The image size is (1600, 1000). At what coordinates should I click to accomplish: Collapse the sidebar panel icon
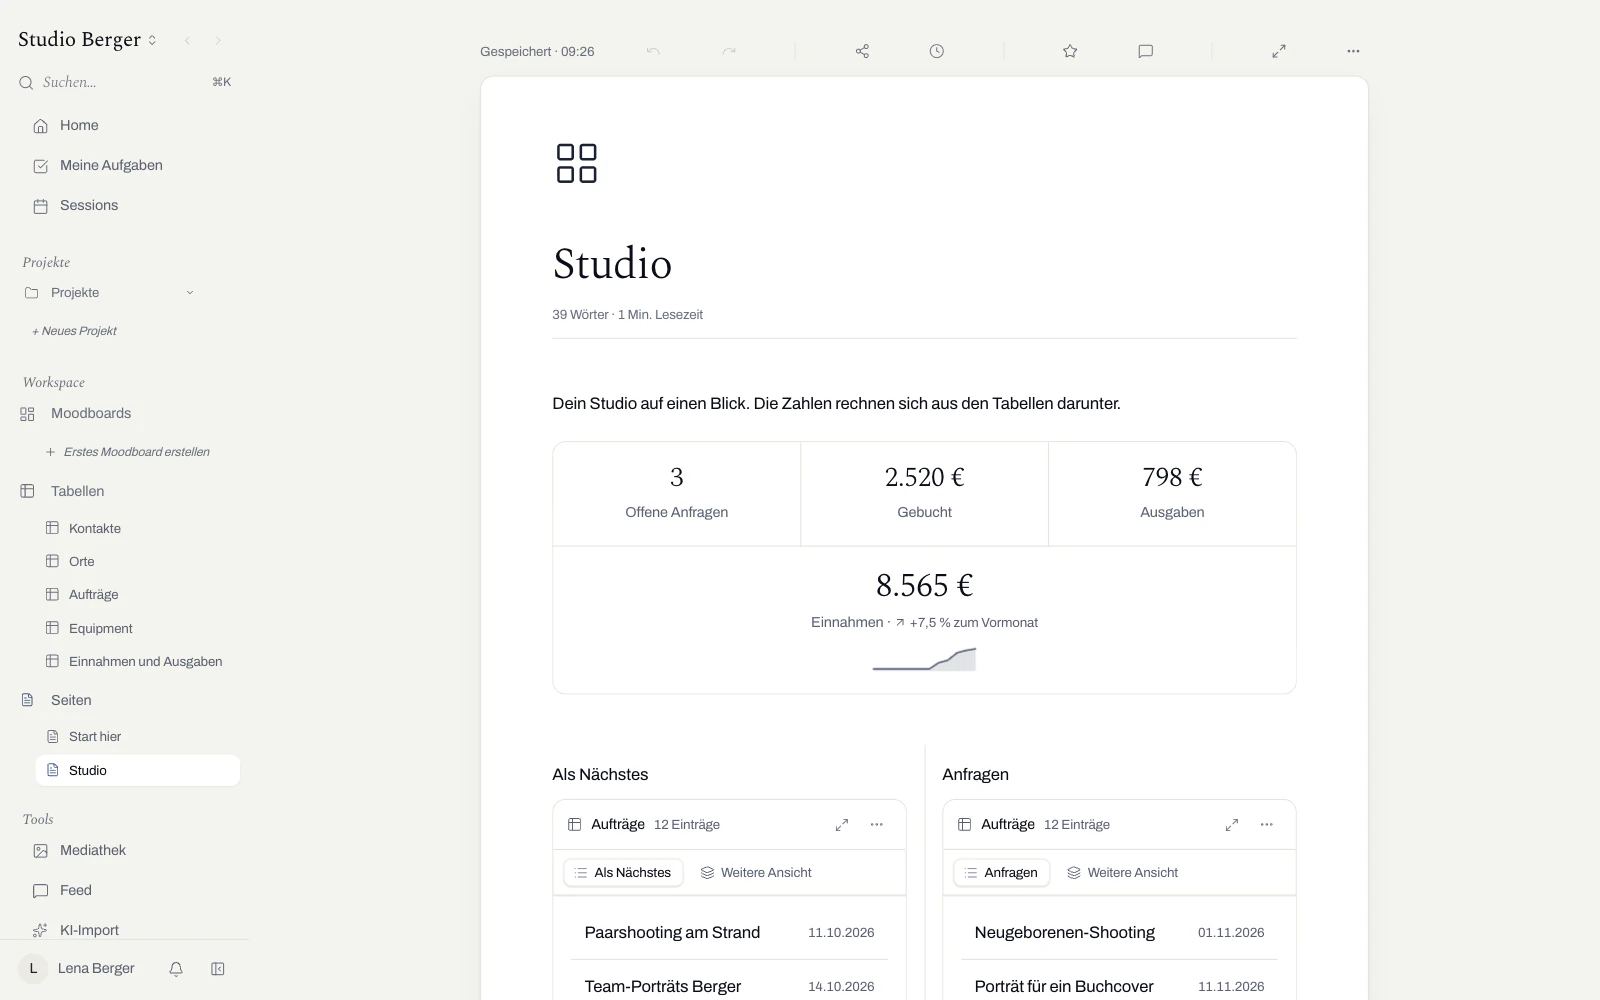pos(218,969)
